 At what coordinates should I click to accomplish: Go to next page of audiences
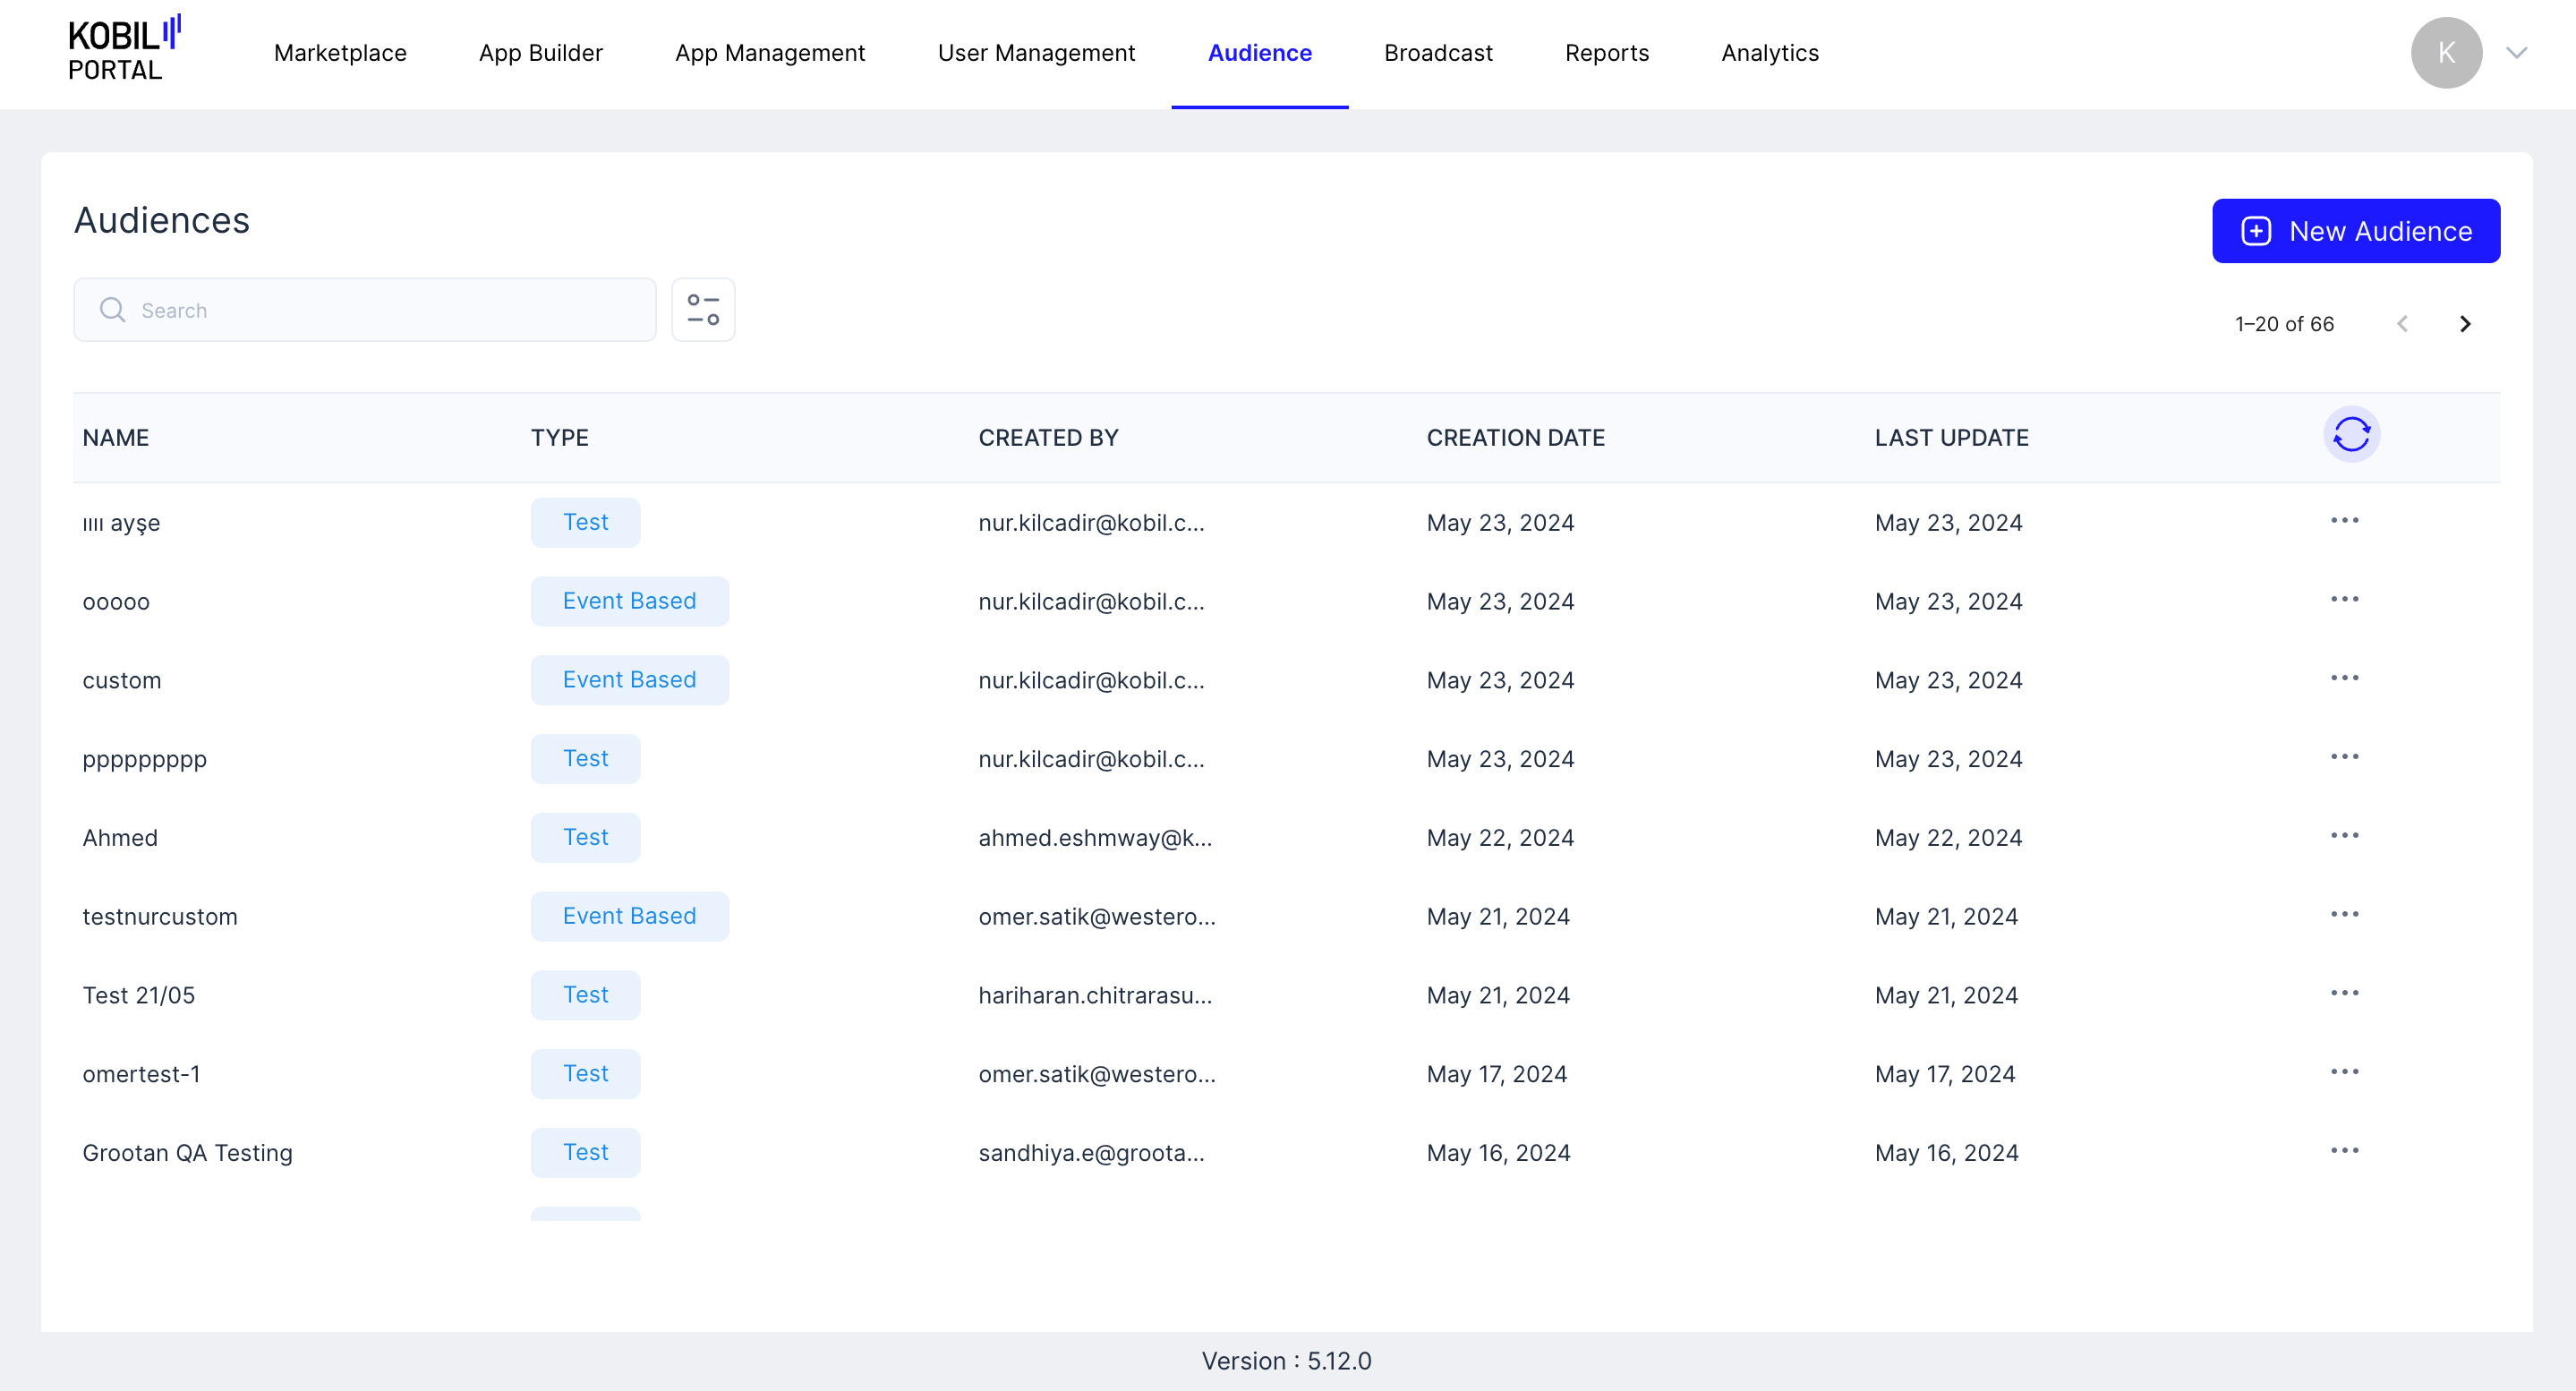pos(2465,324)
